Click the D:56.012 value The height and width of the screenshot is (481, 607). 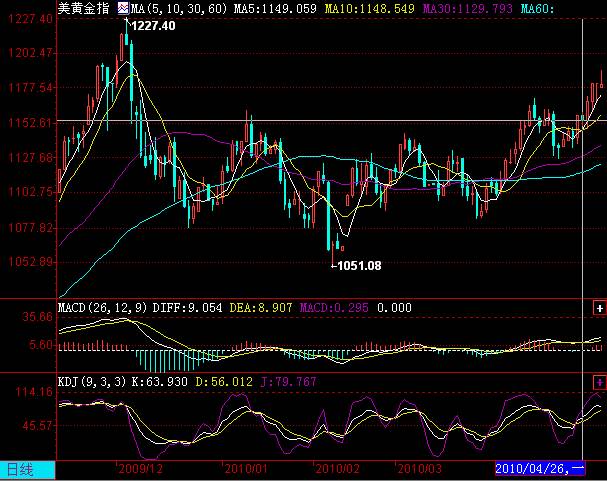[224, 382]
